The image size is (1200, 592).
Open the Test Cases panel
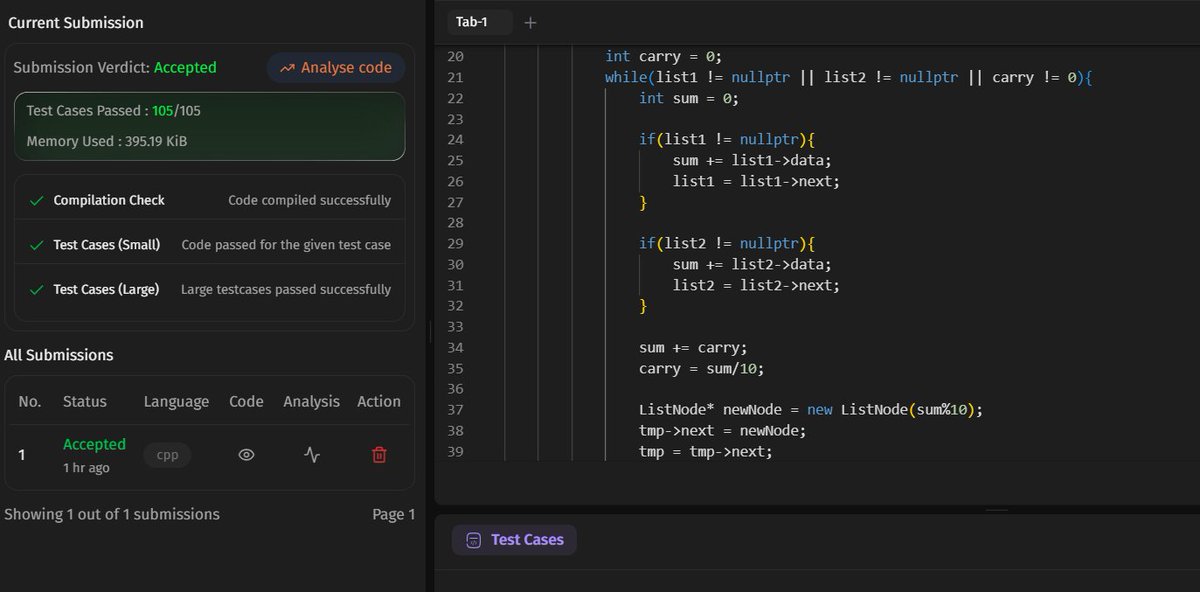pyautogui.click(x=514, y=540)
